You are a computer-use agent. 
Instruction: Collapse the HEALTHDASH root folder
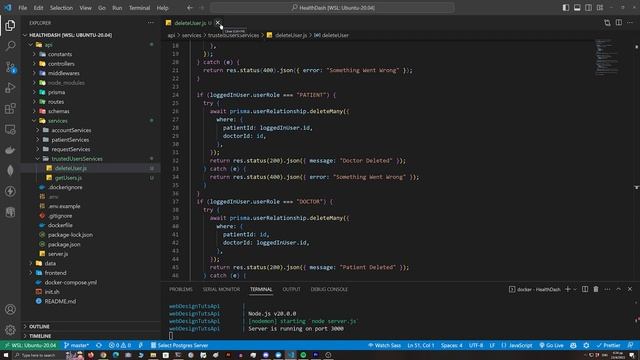coord(70,35)
